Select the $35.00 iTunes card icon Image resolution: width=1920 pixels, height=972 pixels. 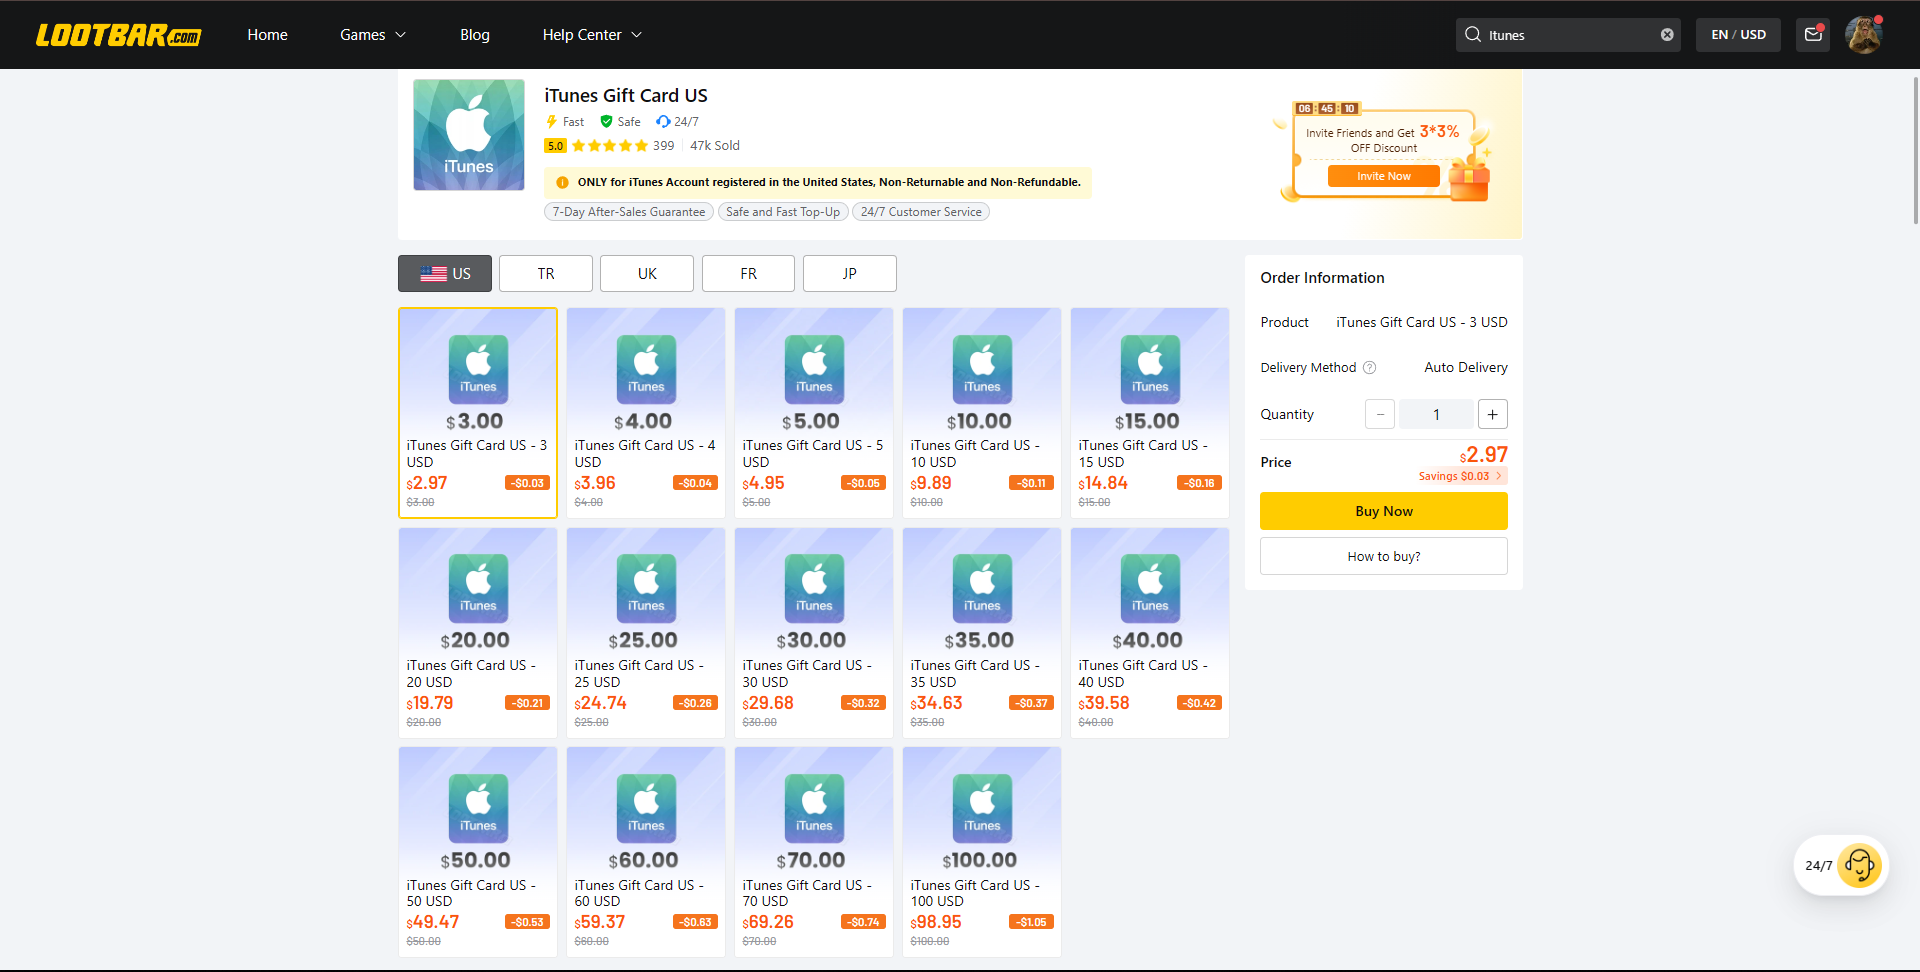982,589
